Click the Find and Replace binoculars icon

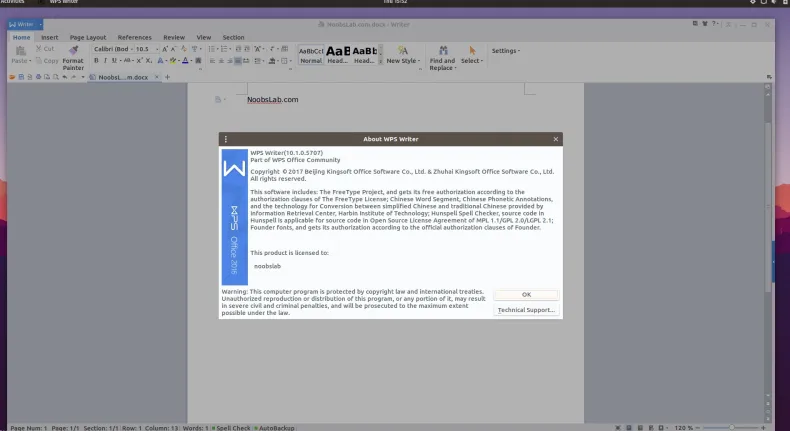click(x=442, y=50)
